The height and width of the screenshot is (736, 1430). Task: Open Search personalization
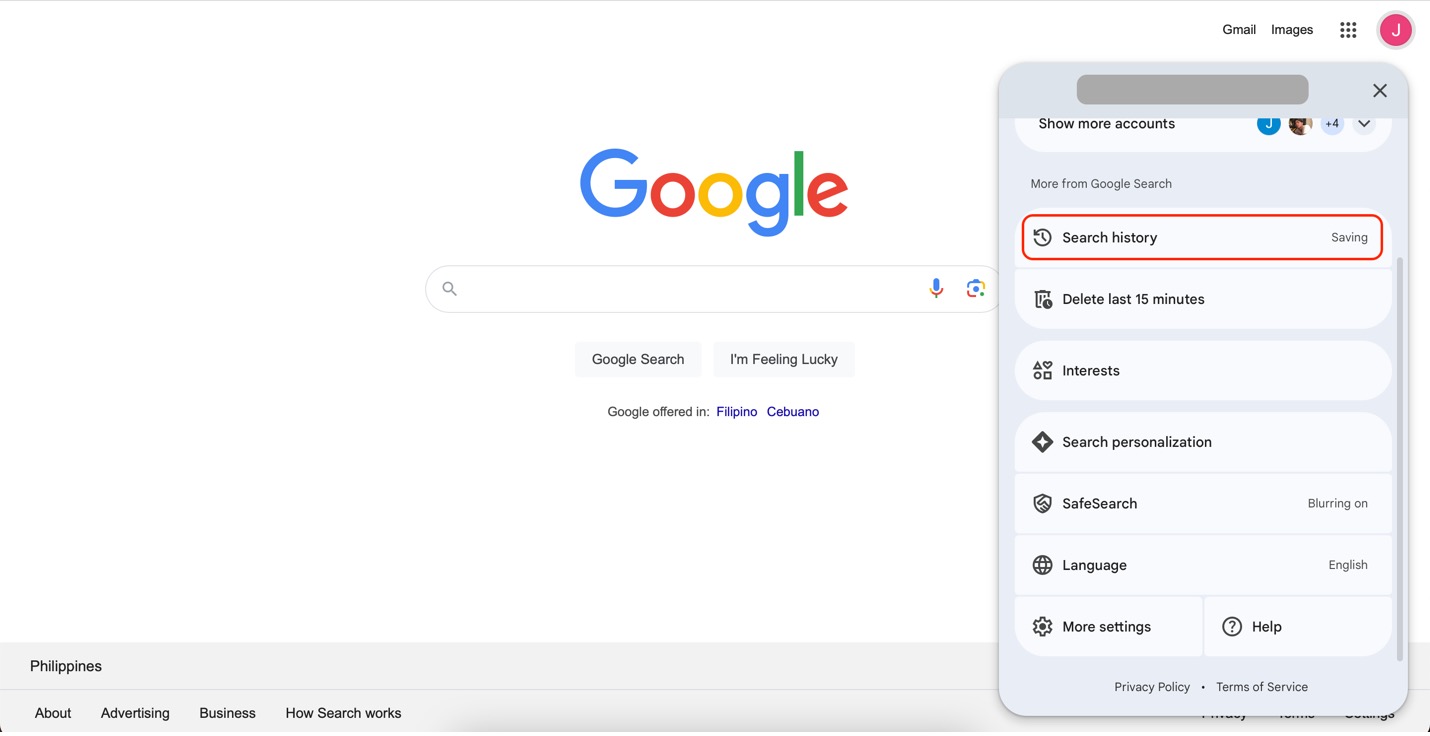point(1202,442)
